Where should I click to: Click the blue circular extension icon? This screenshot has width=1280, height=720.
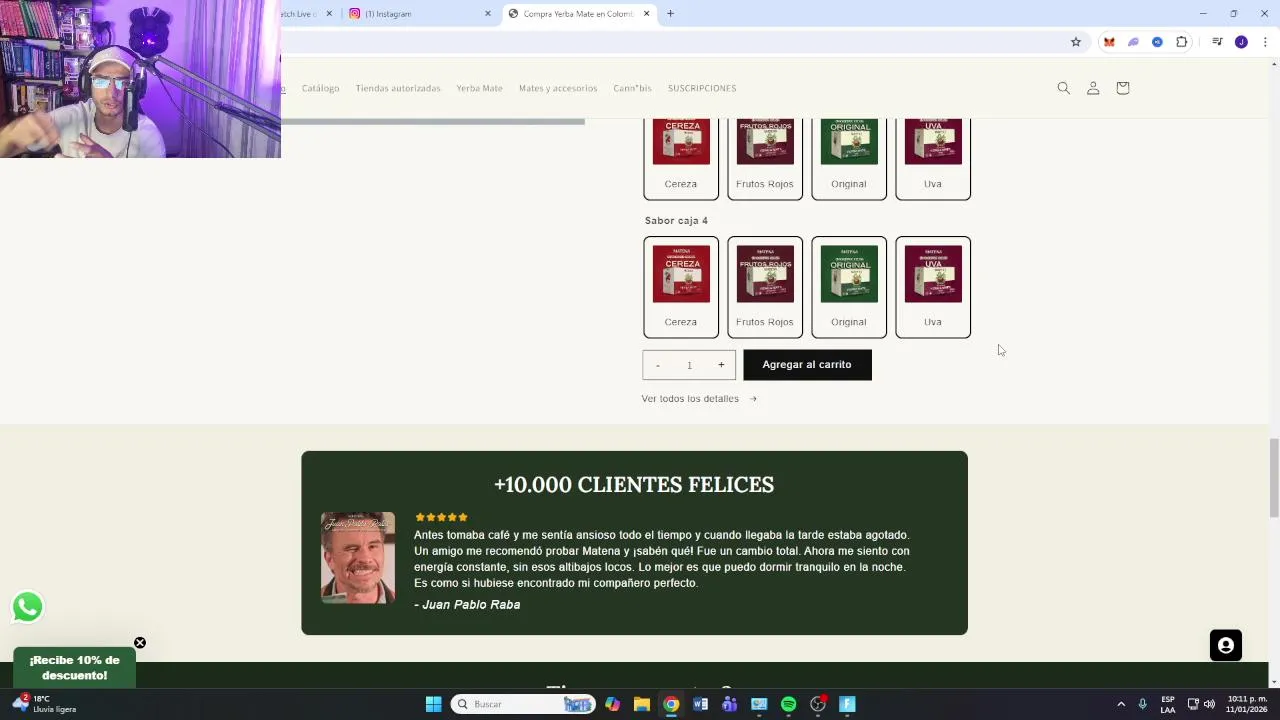(x=1157, y=42)
